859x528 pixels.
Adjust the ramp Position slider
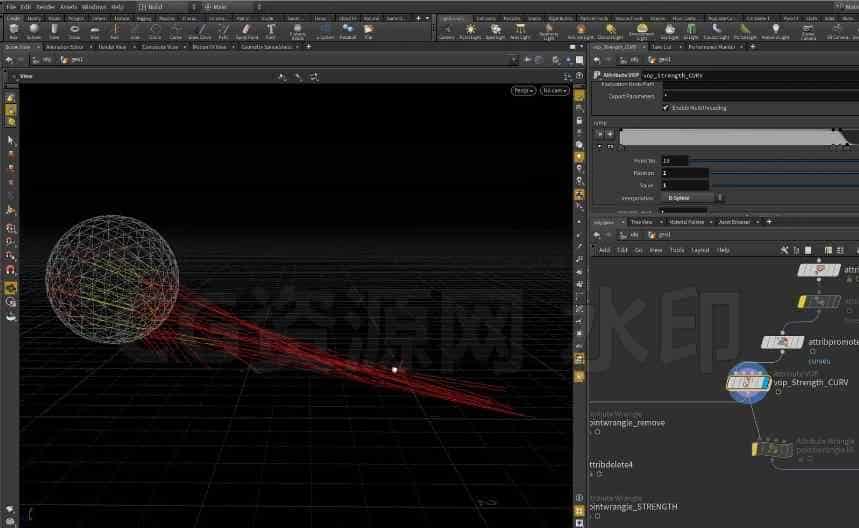pos(785,173)
